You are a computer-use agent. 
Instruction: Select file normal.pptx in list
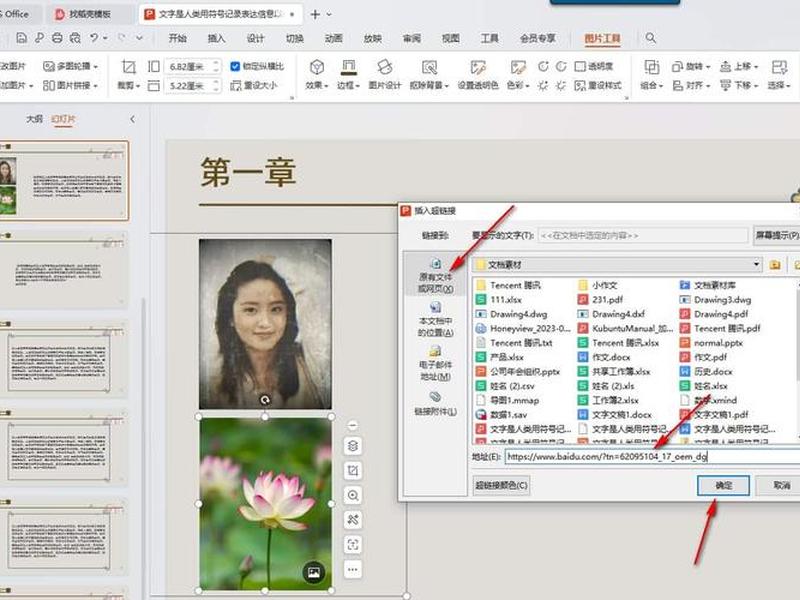pos(711,343)
